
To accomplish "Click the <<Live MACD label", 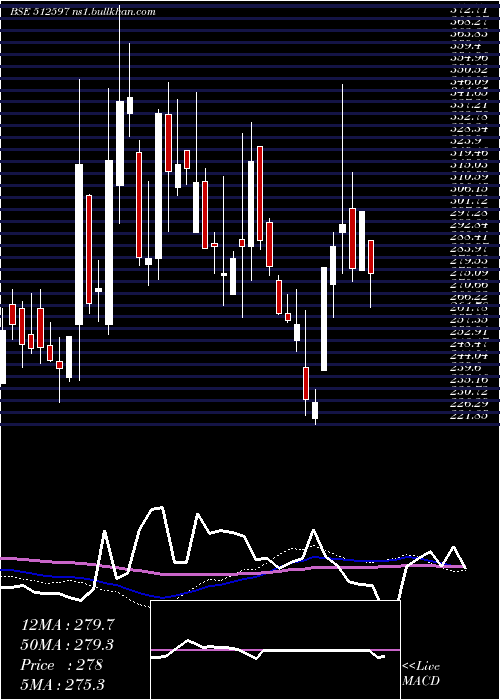I will click(x=421, y=673).
